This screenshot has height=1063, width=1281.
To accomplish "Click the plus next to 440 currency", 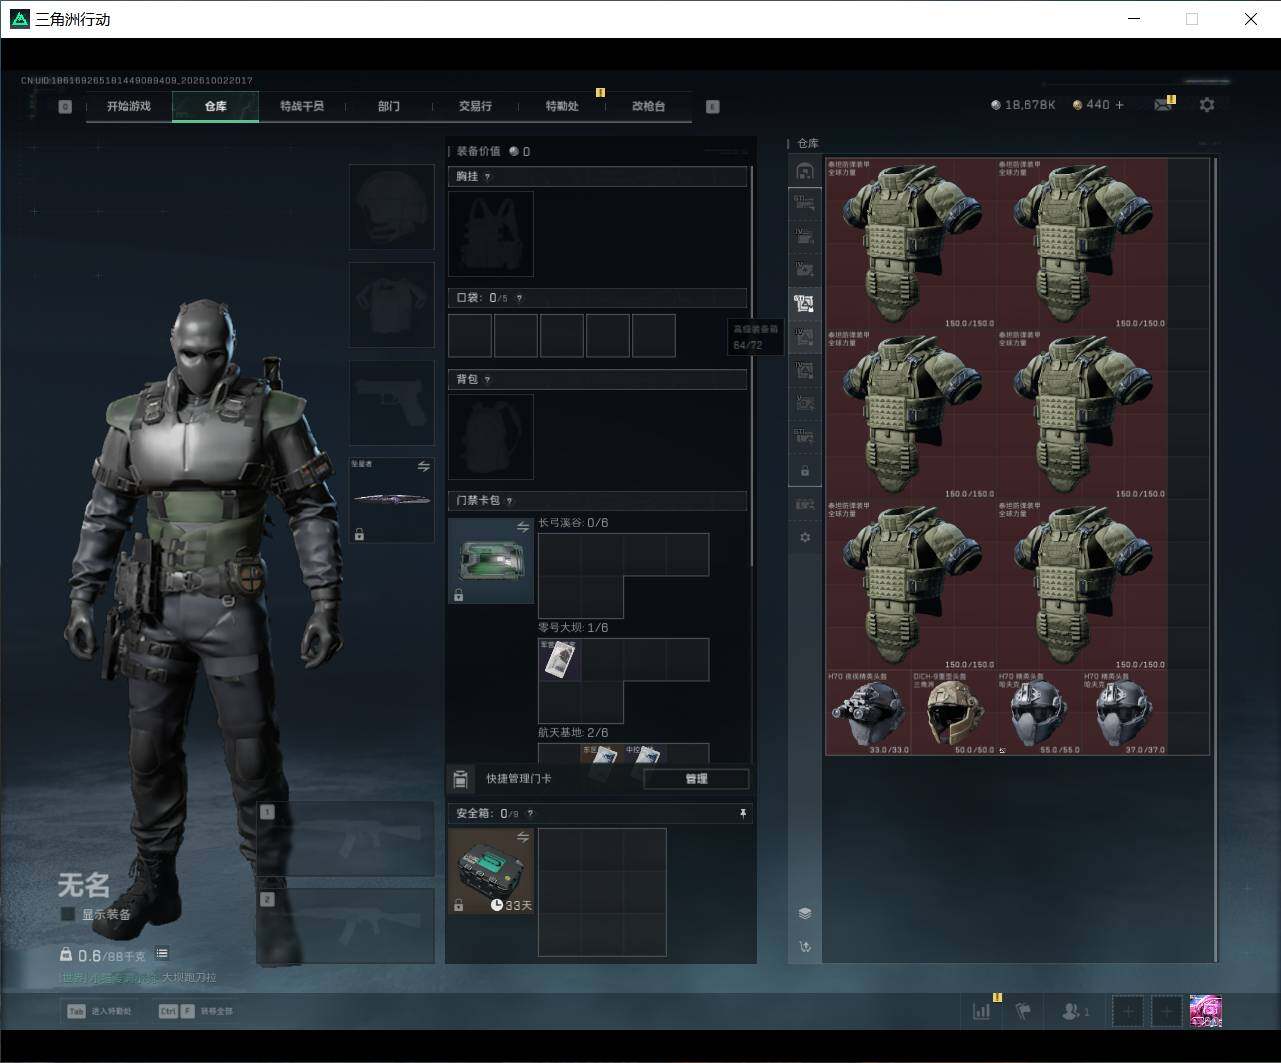I will coord(1119,104).
